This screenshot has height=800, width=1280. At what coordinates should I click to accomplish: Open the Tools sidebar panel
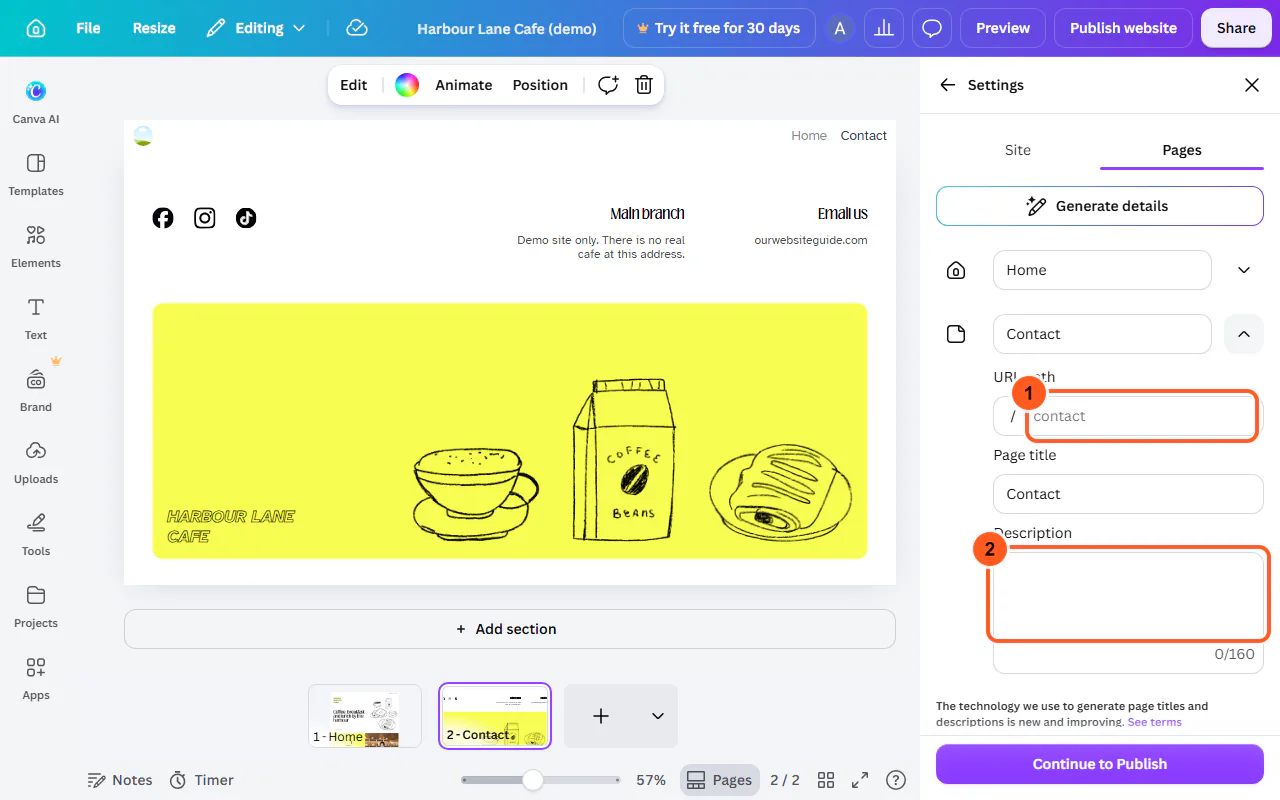click(x=36, y=534)
